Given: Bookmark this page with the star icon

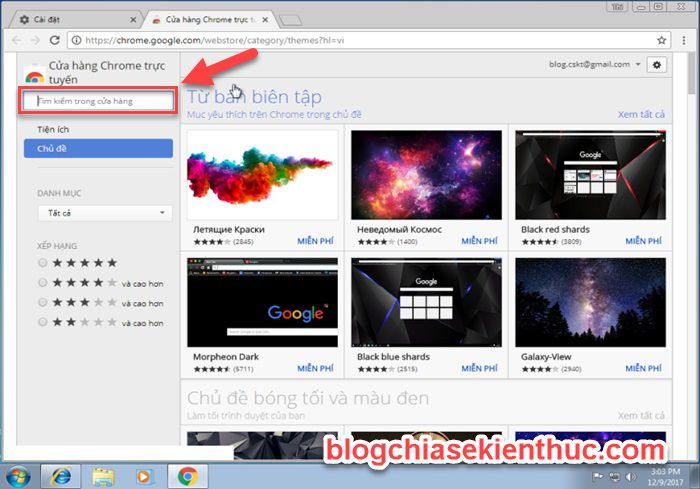Looking at the screenshot, I should (x=662, y=40).
